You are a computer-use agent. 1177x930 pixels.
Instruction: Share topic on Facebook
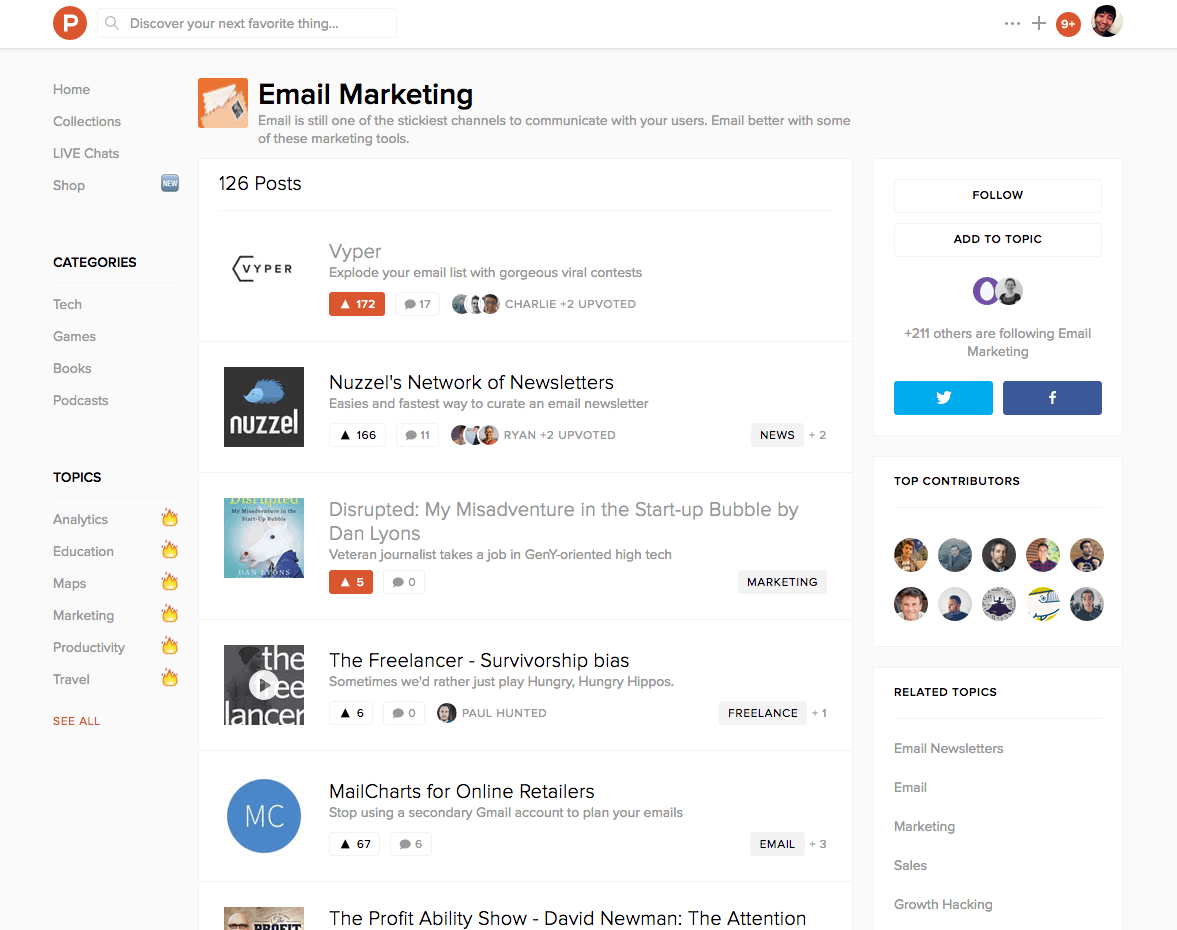click(1052, 398)
